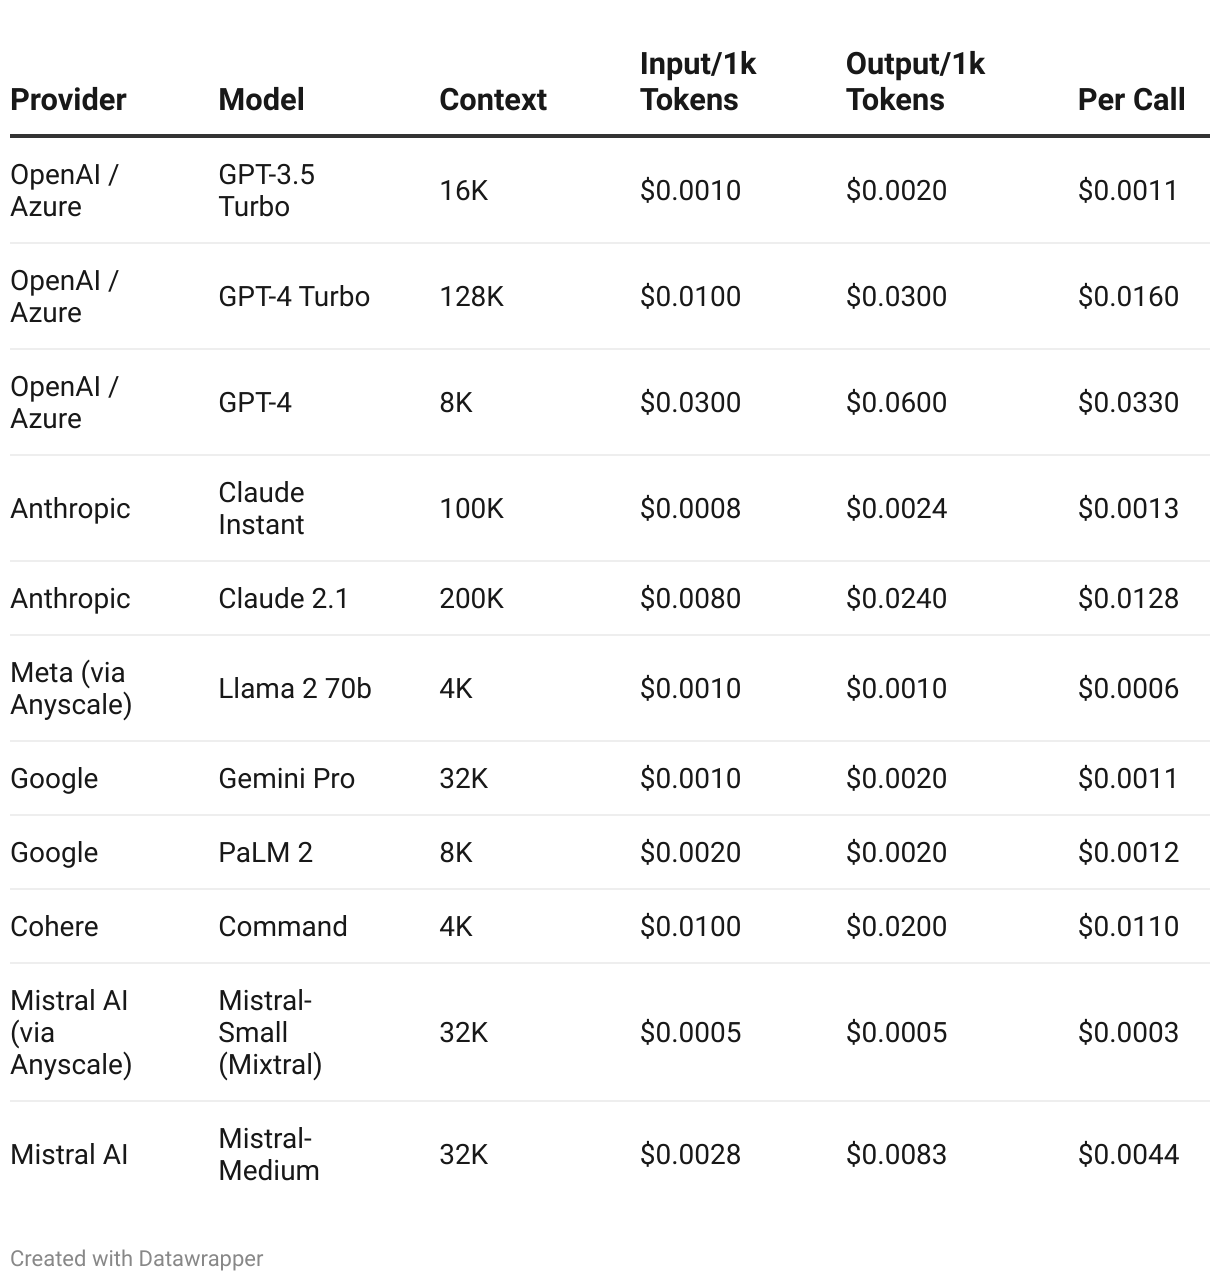This screenshot has height=1282, width=1220.
Task: Click the PaLM 2 model cell
Action: point(265,852)
